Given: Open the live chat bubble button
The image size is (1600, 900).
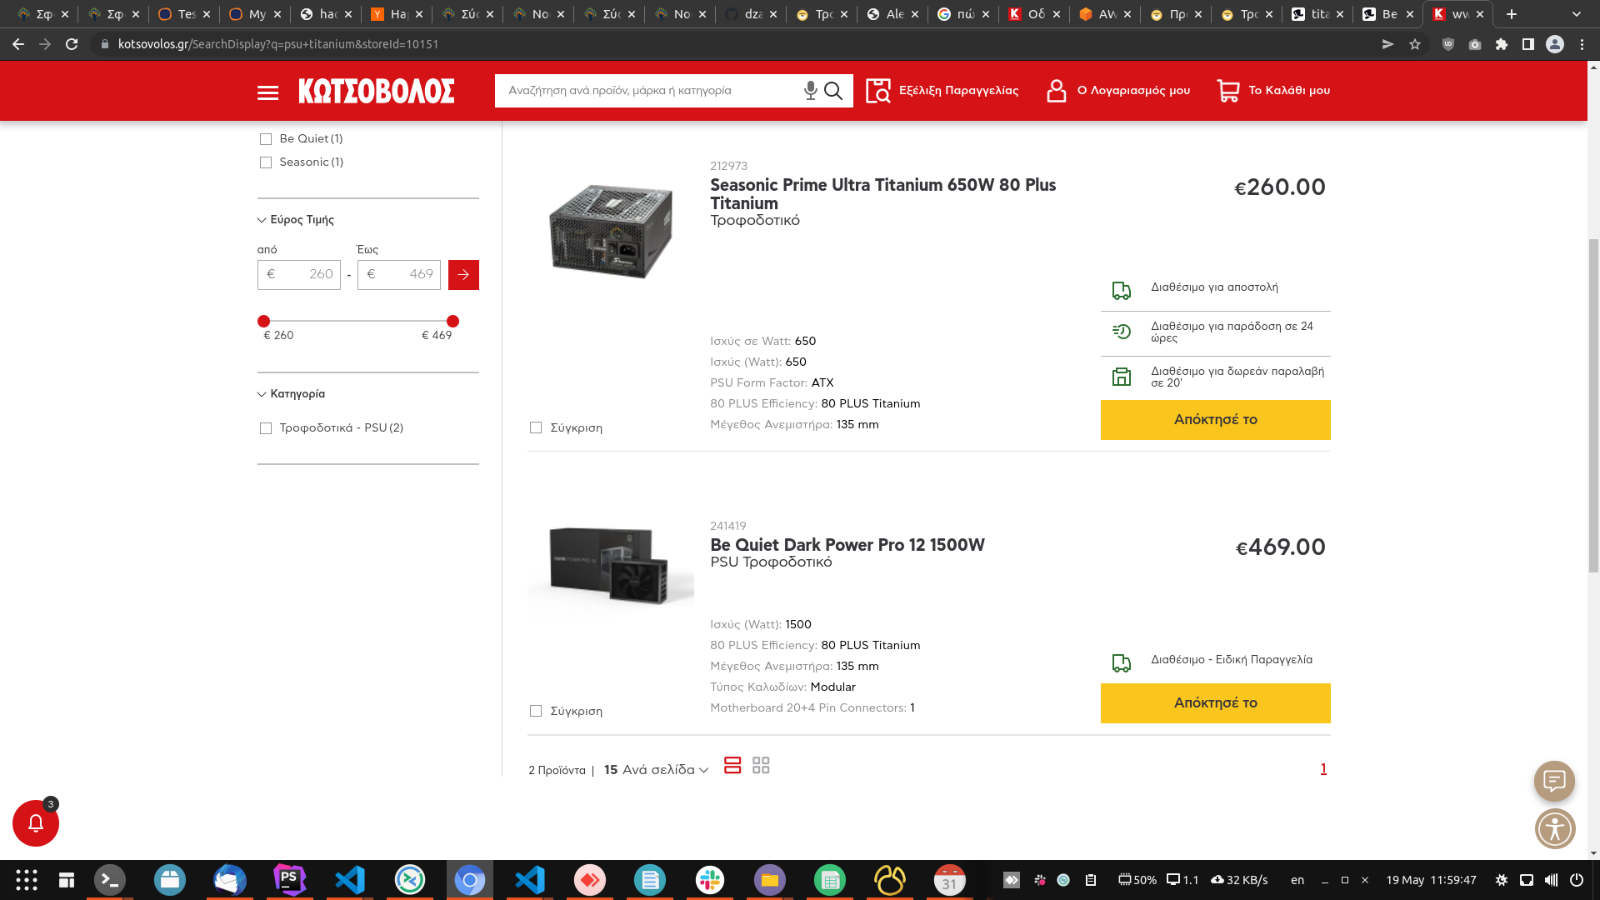Looking at the screenshot, I should tap(1555, 781).
